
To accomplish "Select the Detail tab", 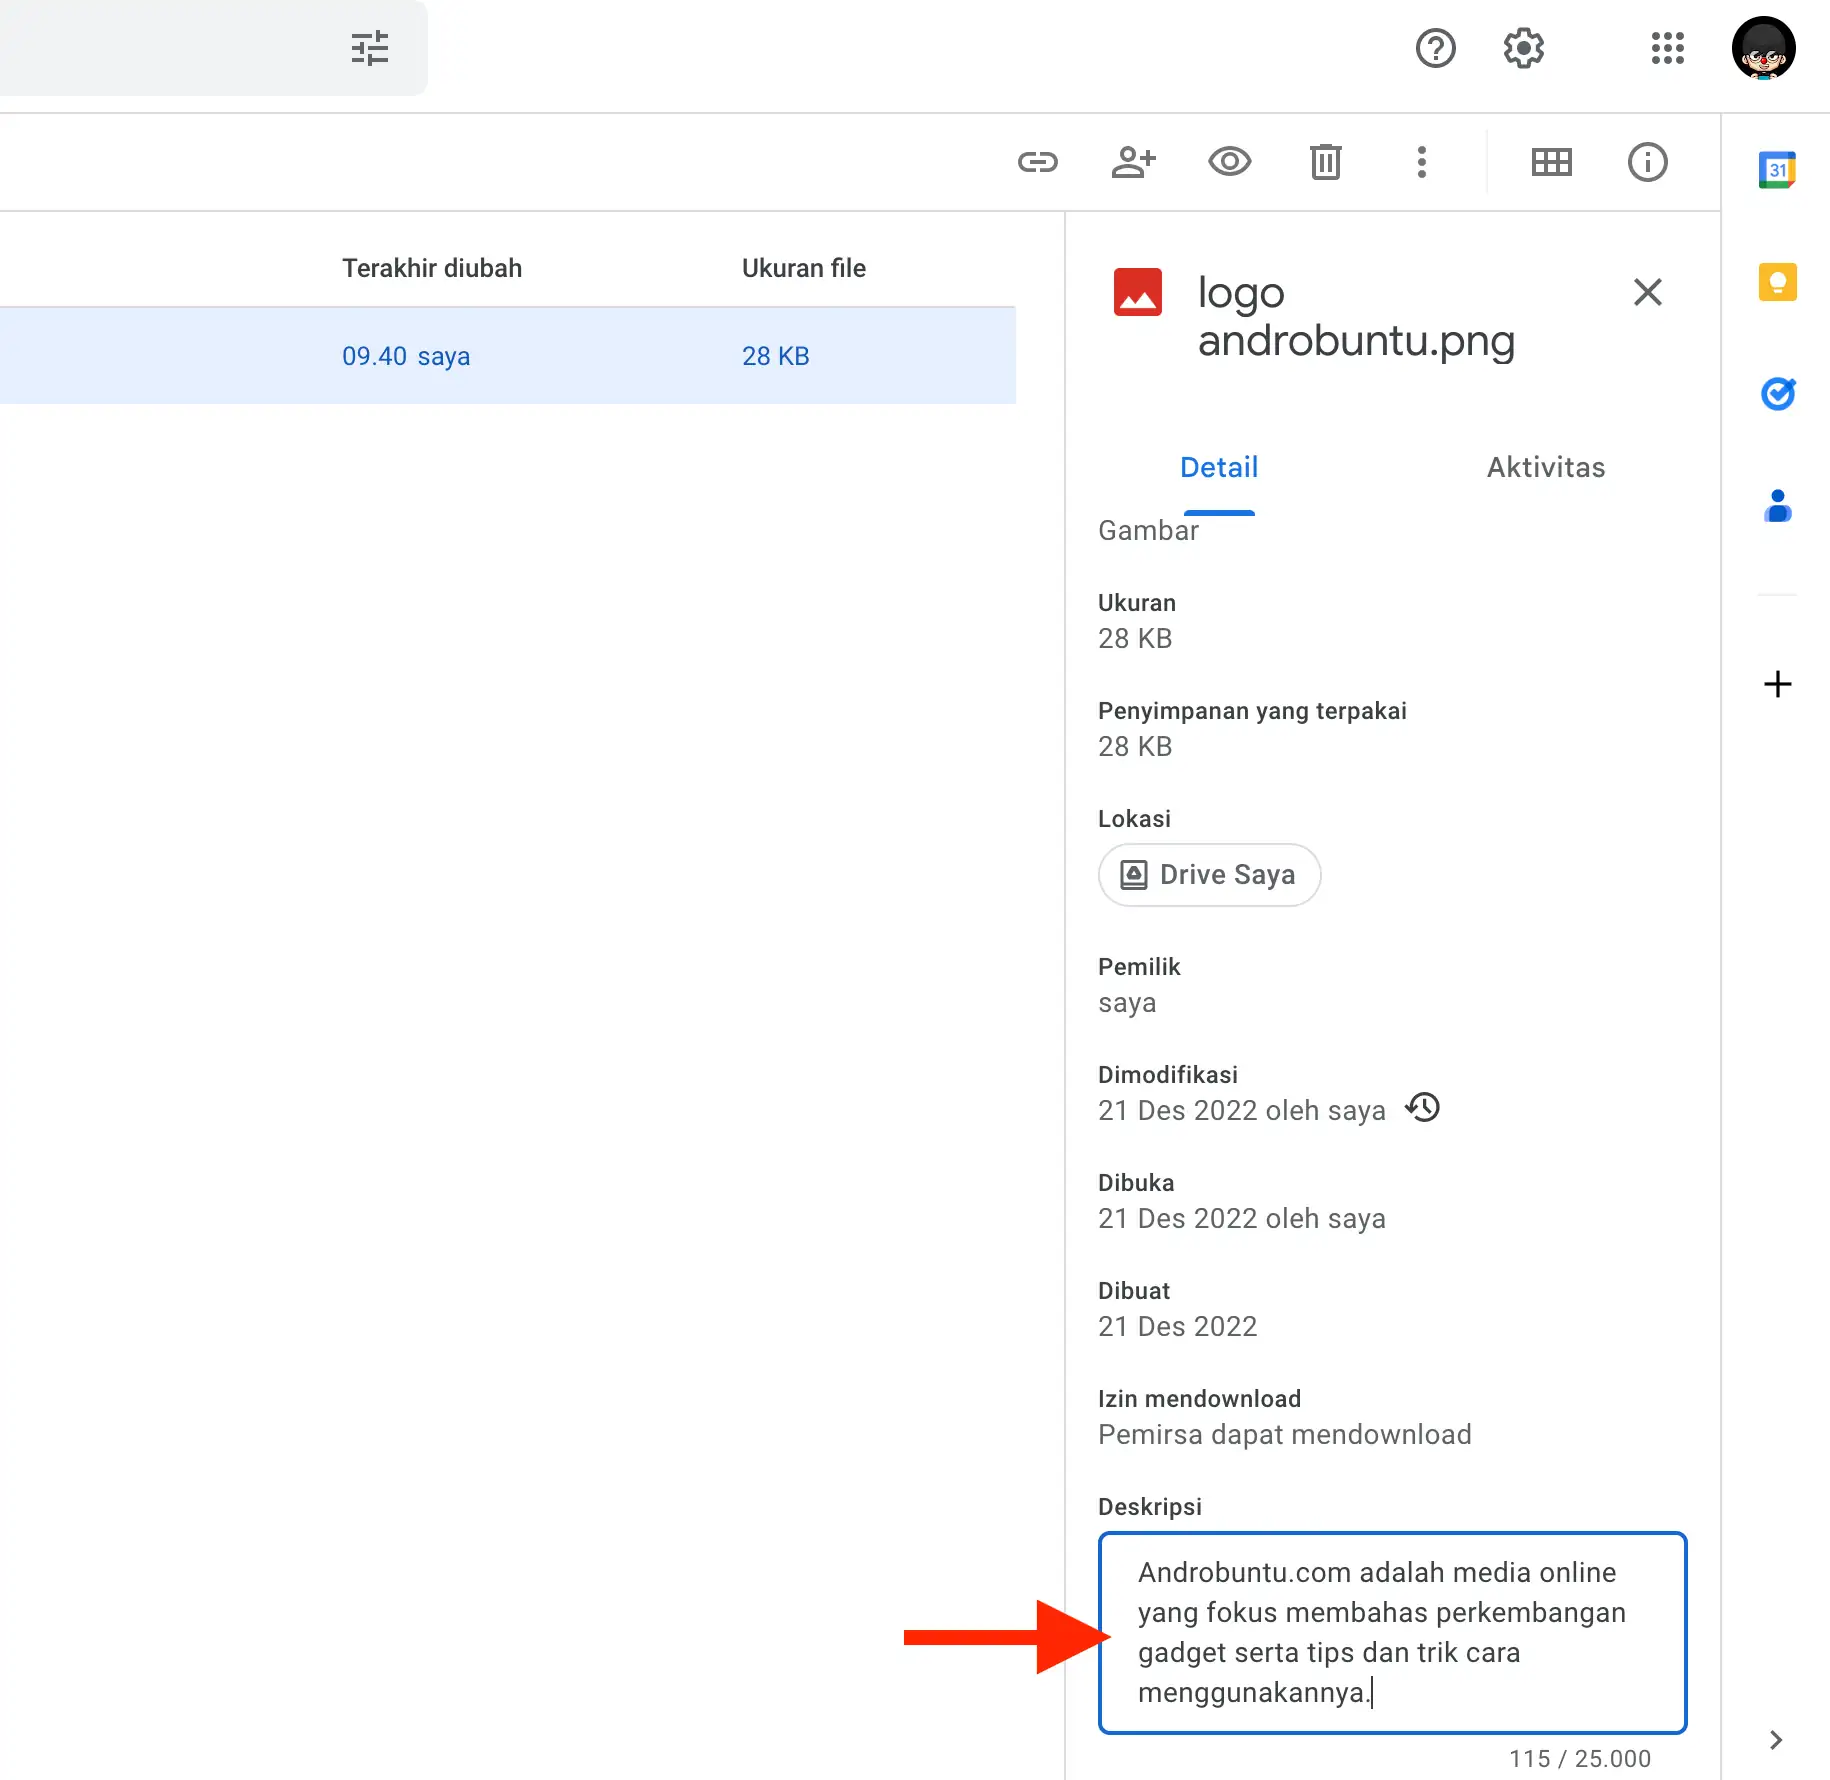I will [x=1219, y=466].
